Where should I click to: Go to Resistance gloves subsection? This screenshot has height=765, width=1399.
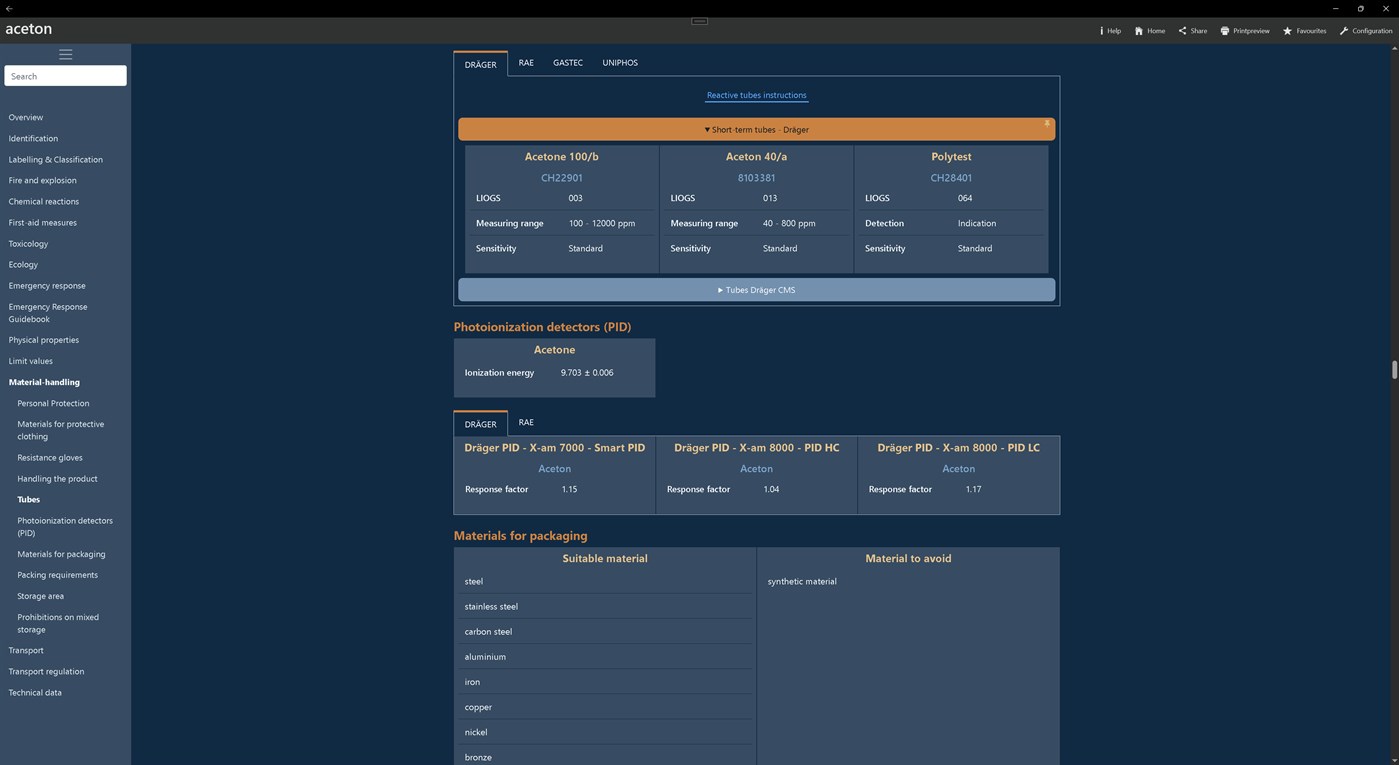50,457
